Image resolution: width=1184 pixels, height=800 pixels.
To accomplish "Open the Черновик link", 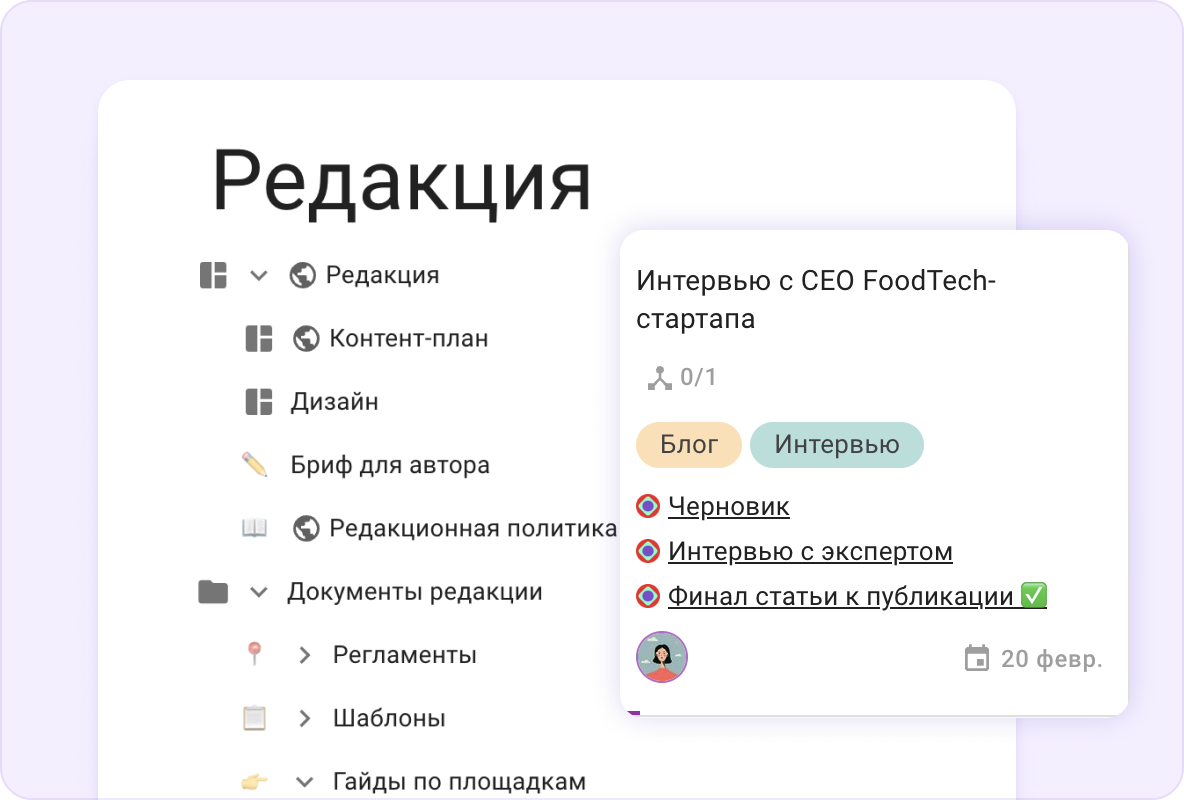I will click(728, 507).
